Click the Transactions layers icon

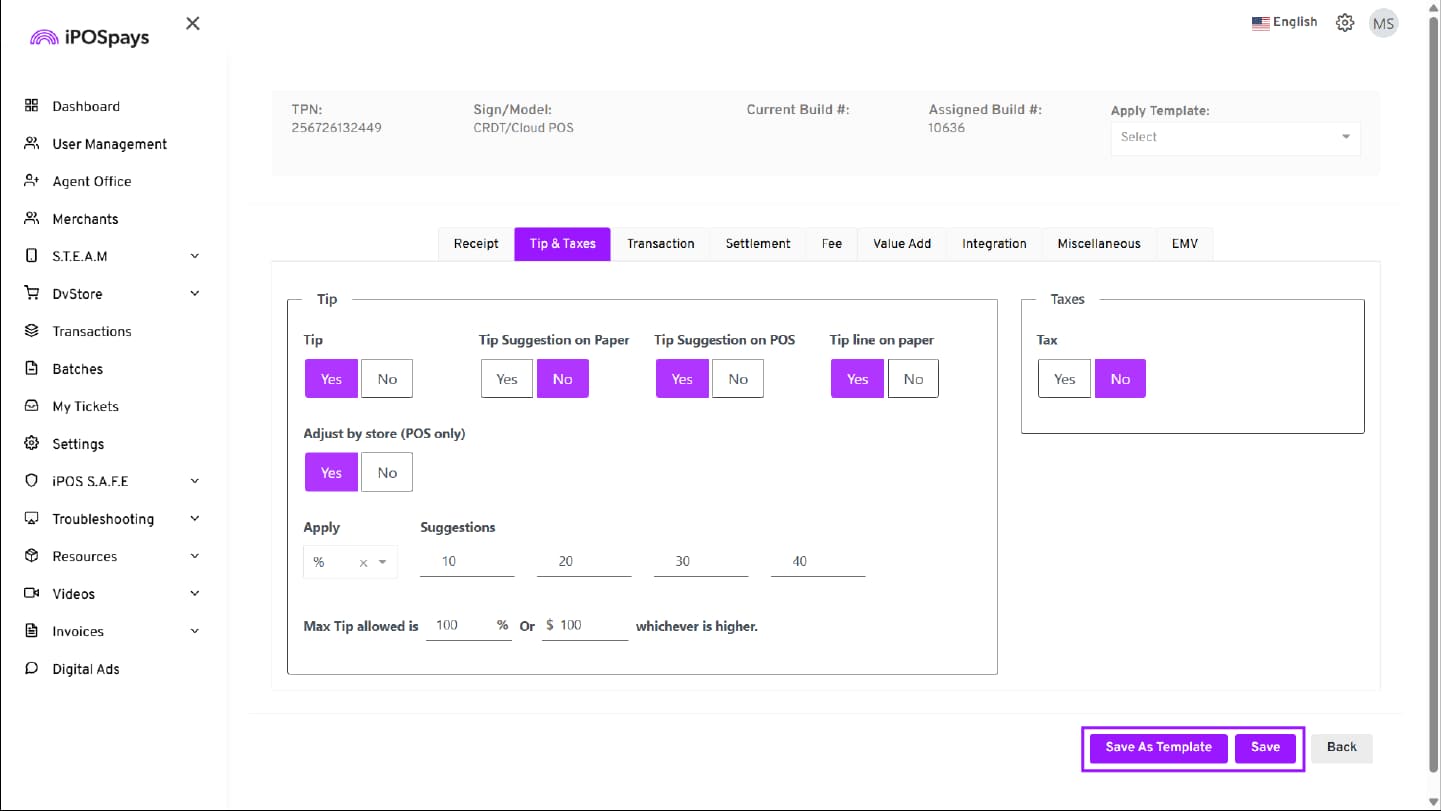[31, 331]
